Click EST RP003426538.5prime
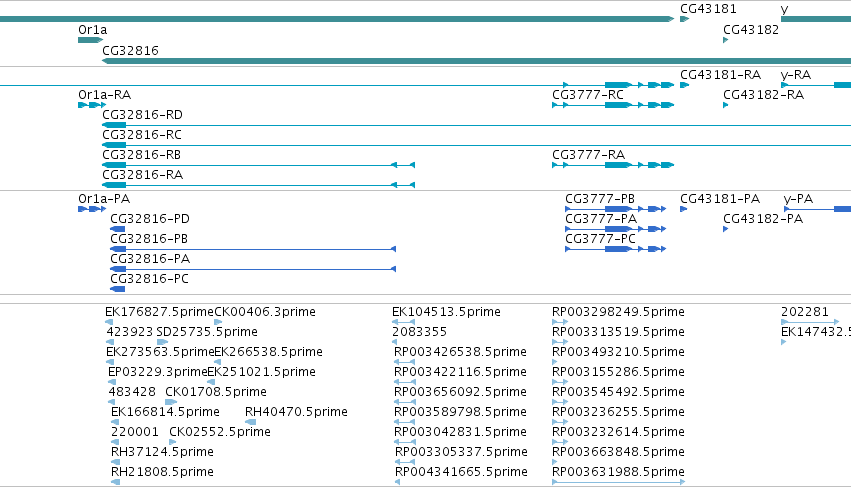Viewport: 851px width, 487px height. click(460, 352)
